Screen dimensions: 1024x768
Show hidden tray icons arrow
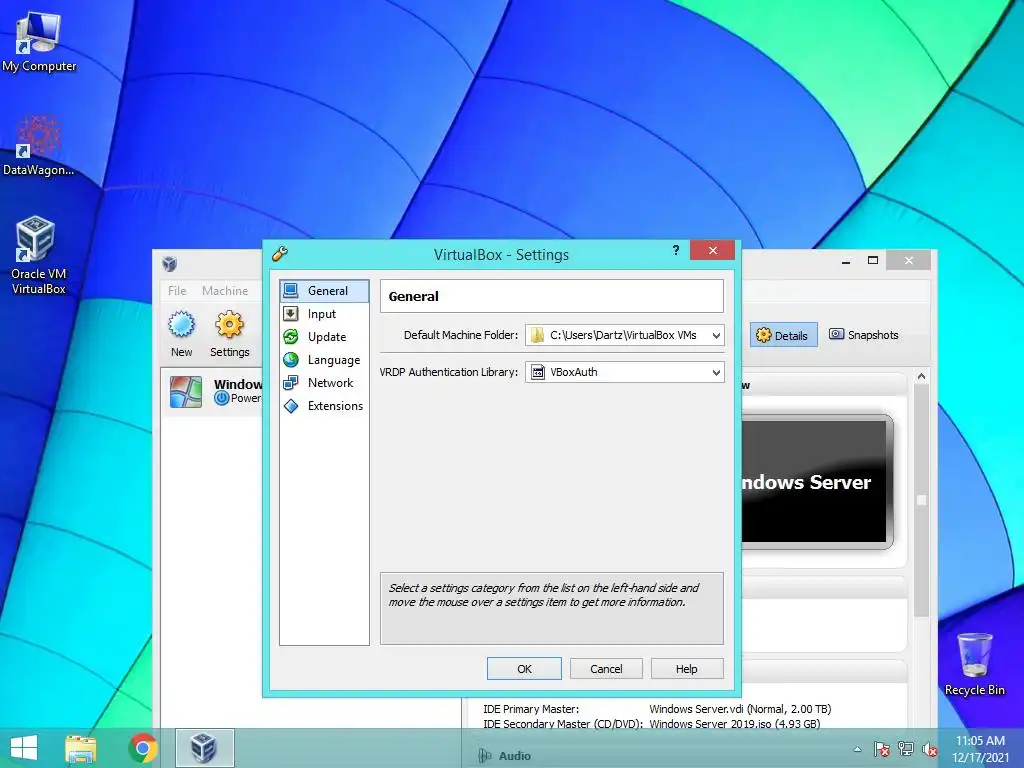click(x=857, y=749)
